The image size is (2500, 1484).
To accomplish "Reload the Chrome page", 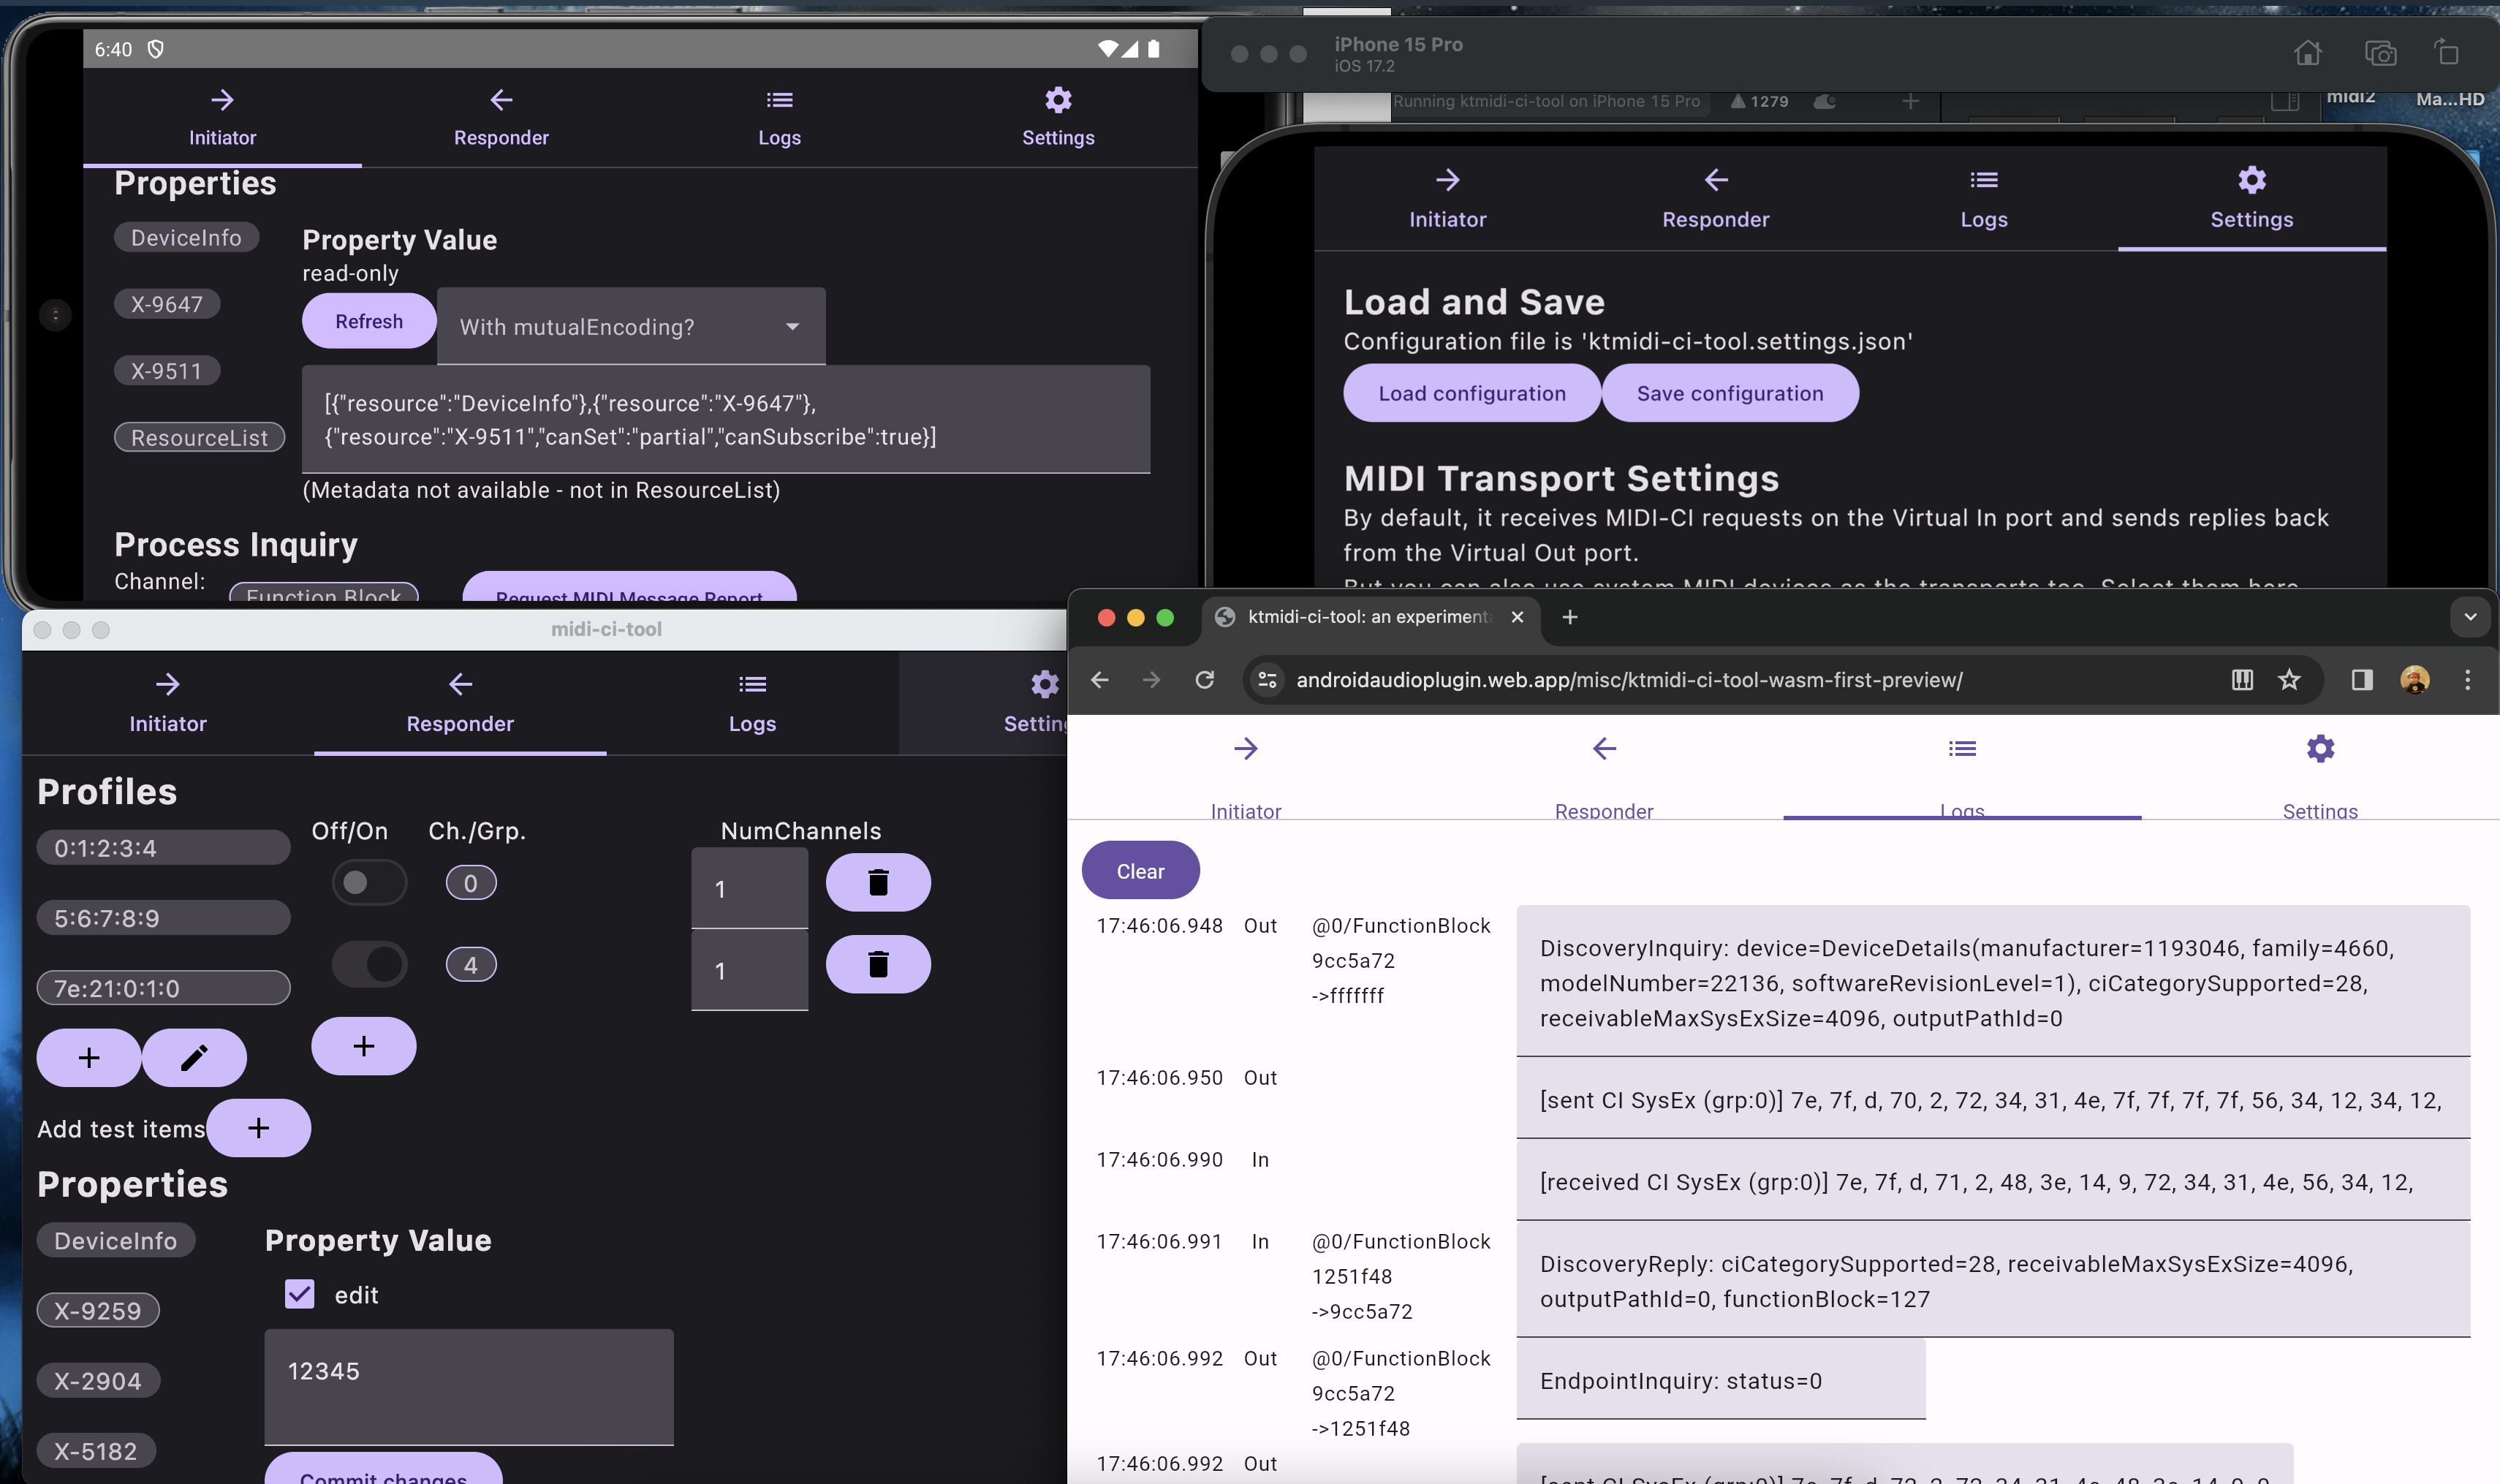I will 1204,680.
